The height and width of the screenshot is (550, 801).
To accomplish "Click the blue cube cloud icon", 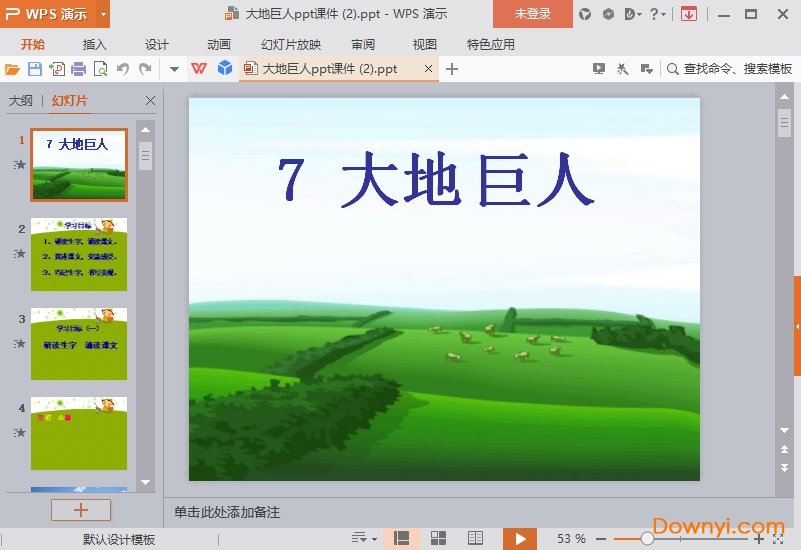I will click(225, 68).
